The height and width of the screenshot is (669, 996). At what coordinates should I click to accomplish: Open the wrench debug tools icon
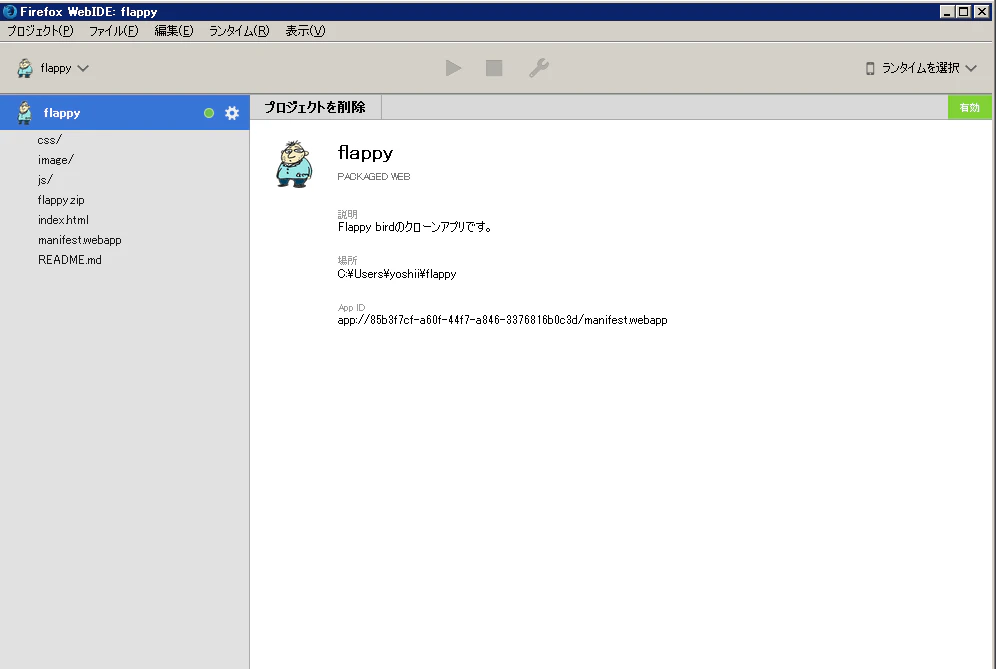[539, 68]
